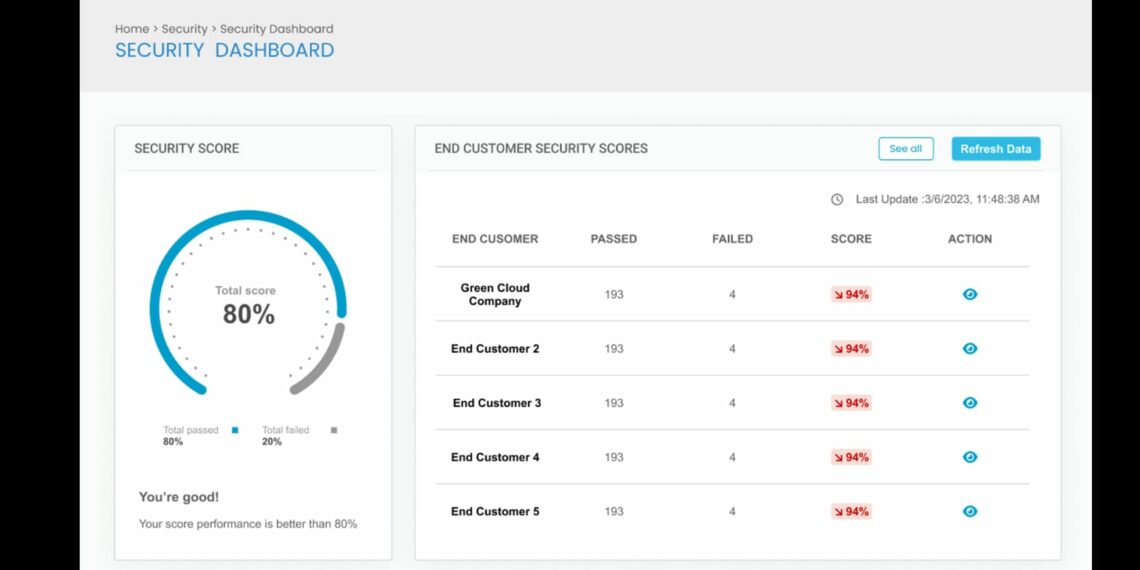Open End Customer 3 eye action icon
Image resolution: width=1140 pixels, height=570 pixels.
(x=969, y=403)
